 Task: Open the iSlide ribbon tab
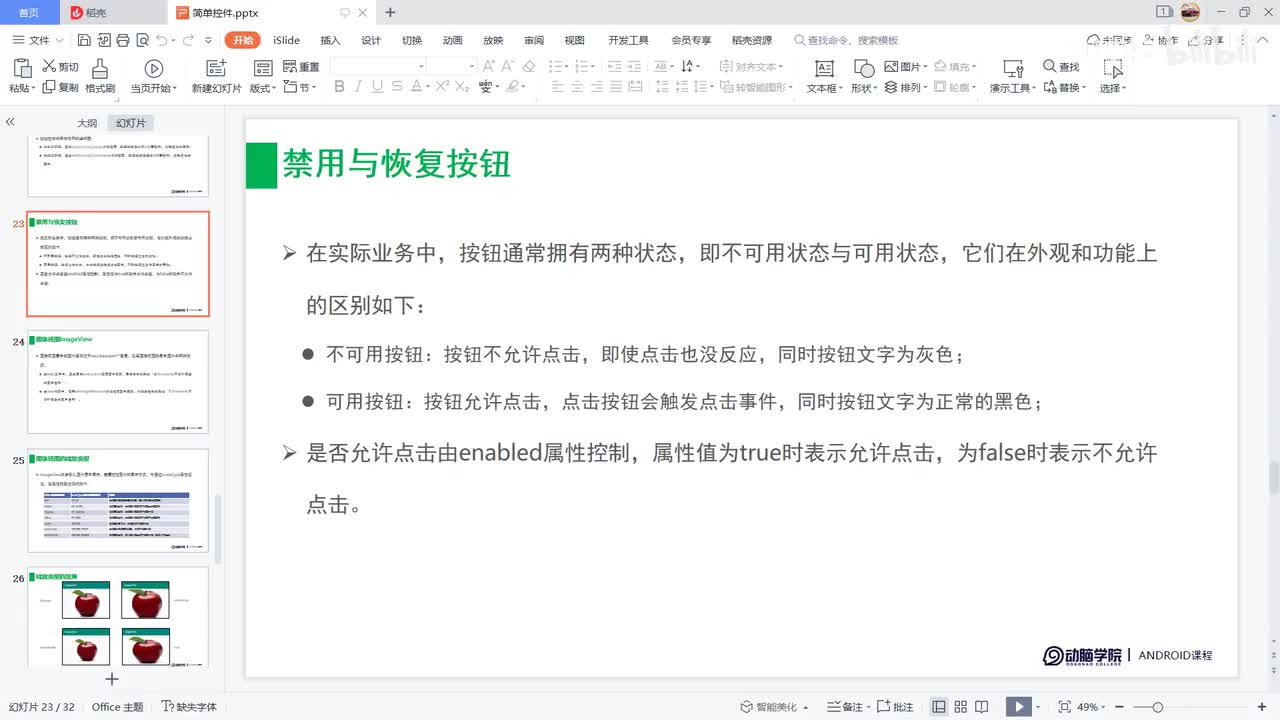coord(287,40)
